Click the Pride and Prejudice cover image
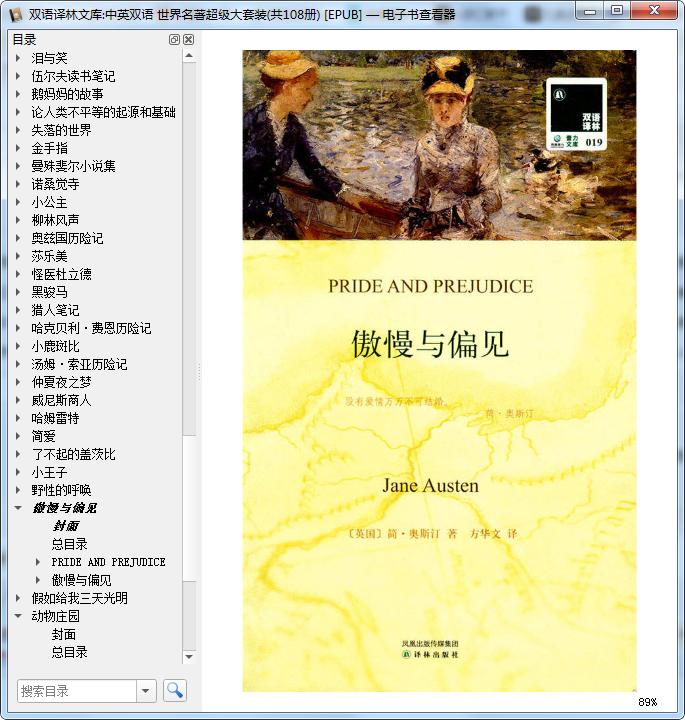The image size is (685, 720). pyautogui.click(x=439, y=371)
